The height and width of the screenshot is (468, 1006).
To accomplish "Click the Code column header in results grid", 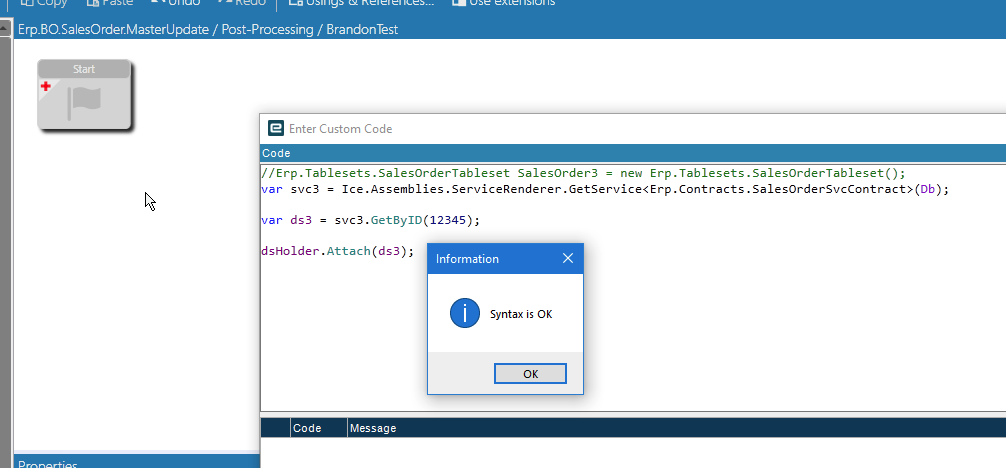I will point(319,428).
